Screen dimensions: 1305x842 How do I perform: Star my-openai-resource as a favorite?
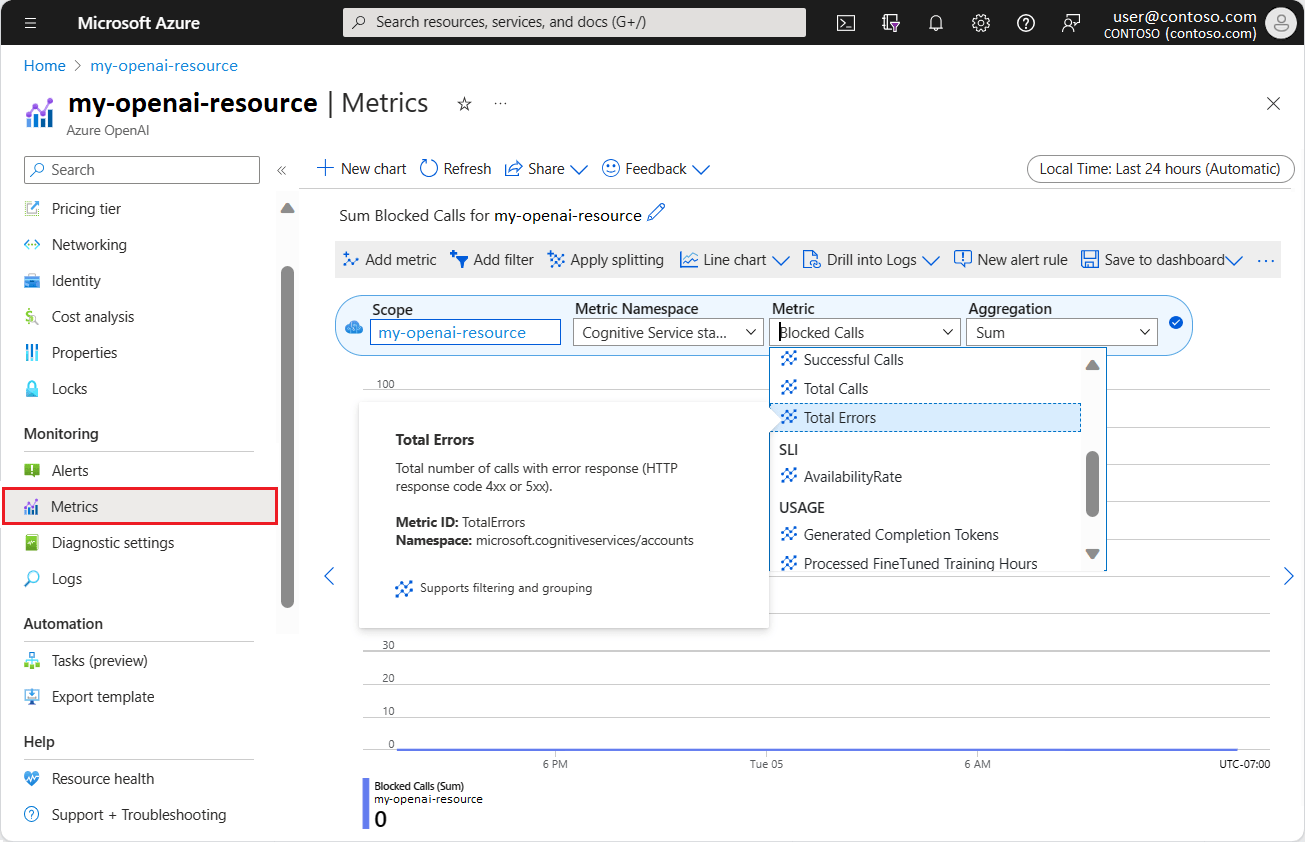(x=463, y=102)
